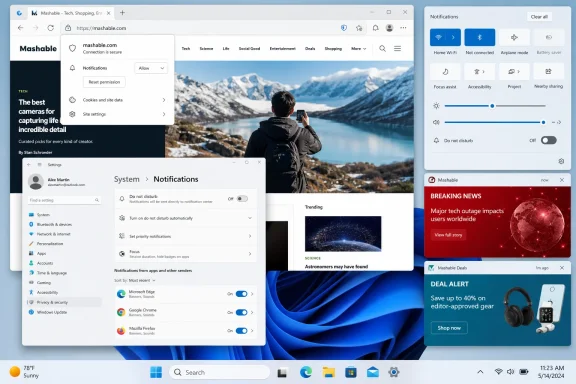576x384 pixels.
Task: Click the trending astronomers article thumbnail
Action: [x=343, y=234]
